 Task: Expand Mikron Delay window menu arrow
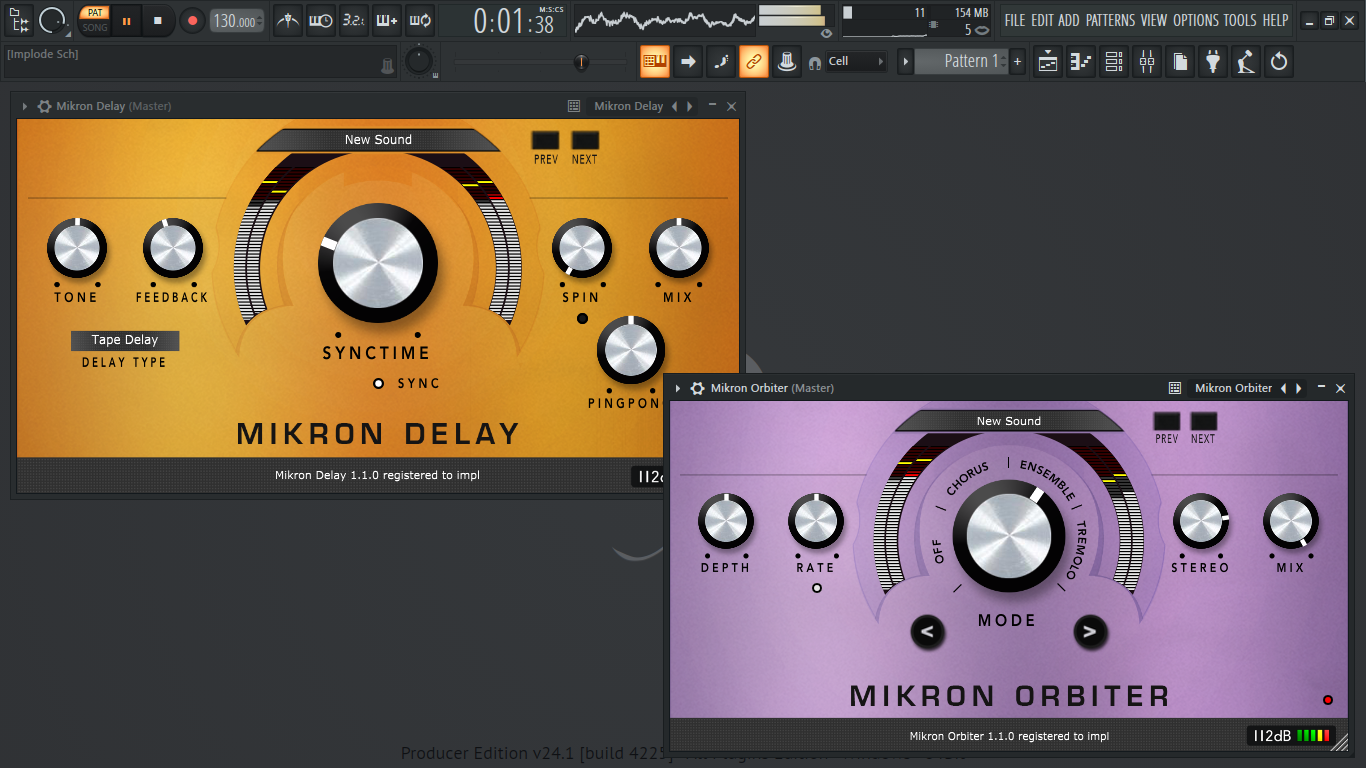tap(25, 106)
